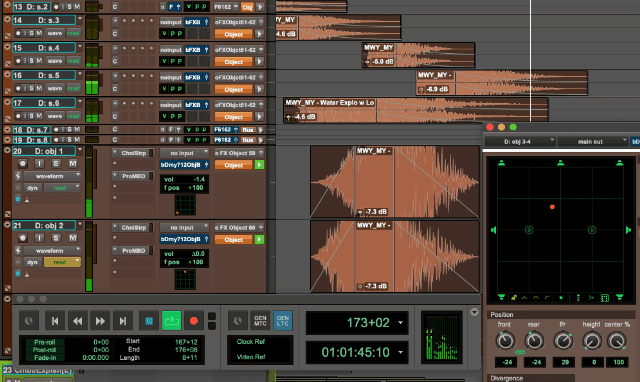Image resolution: width=640 pixels, height=382 pixels.
Task: Click the main counter 173+02 display
Action: coord(357,322)
